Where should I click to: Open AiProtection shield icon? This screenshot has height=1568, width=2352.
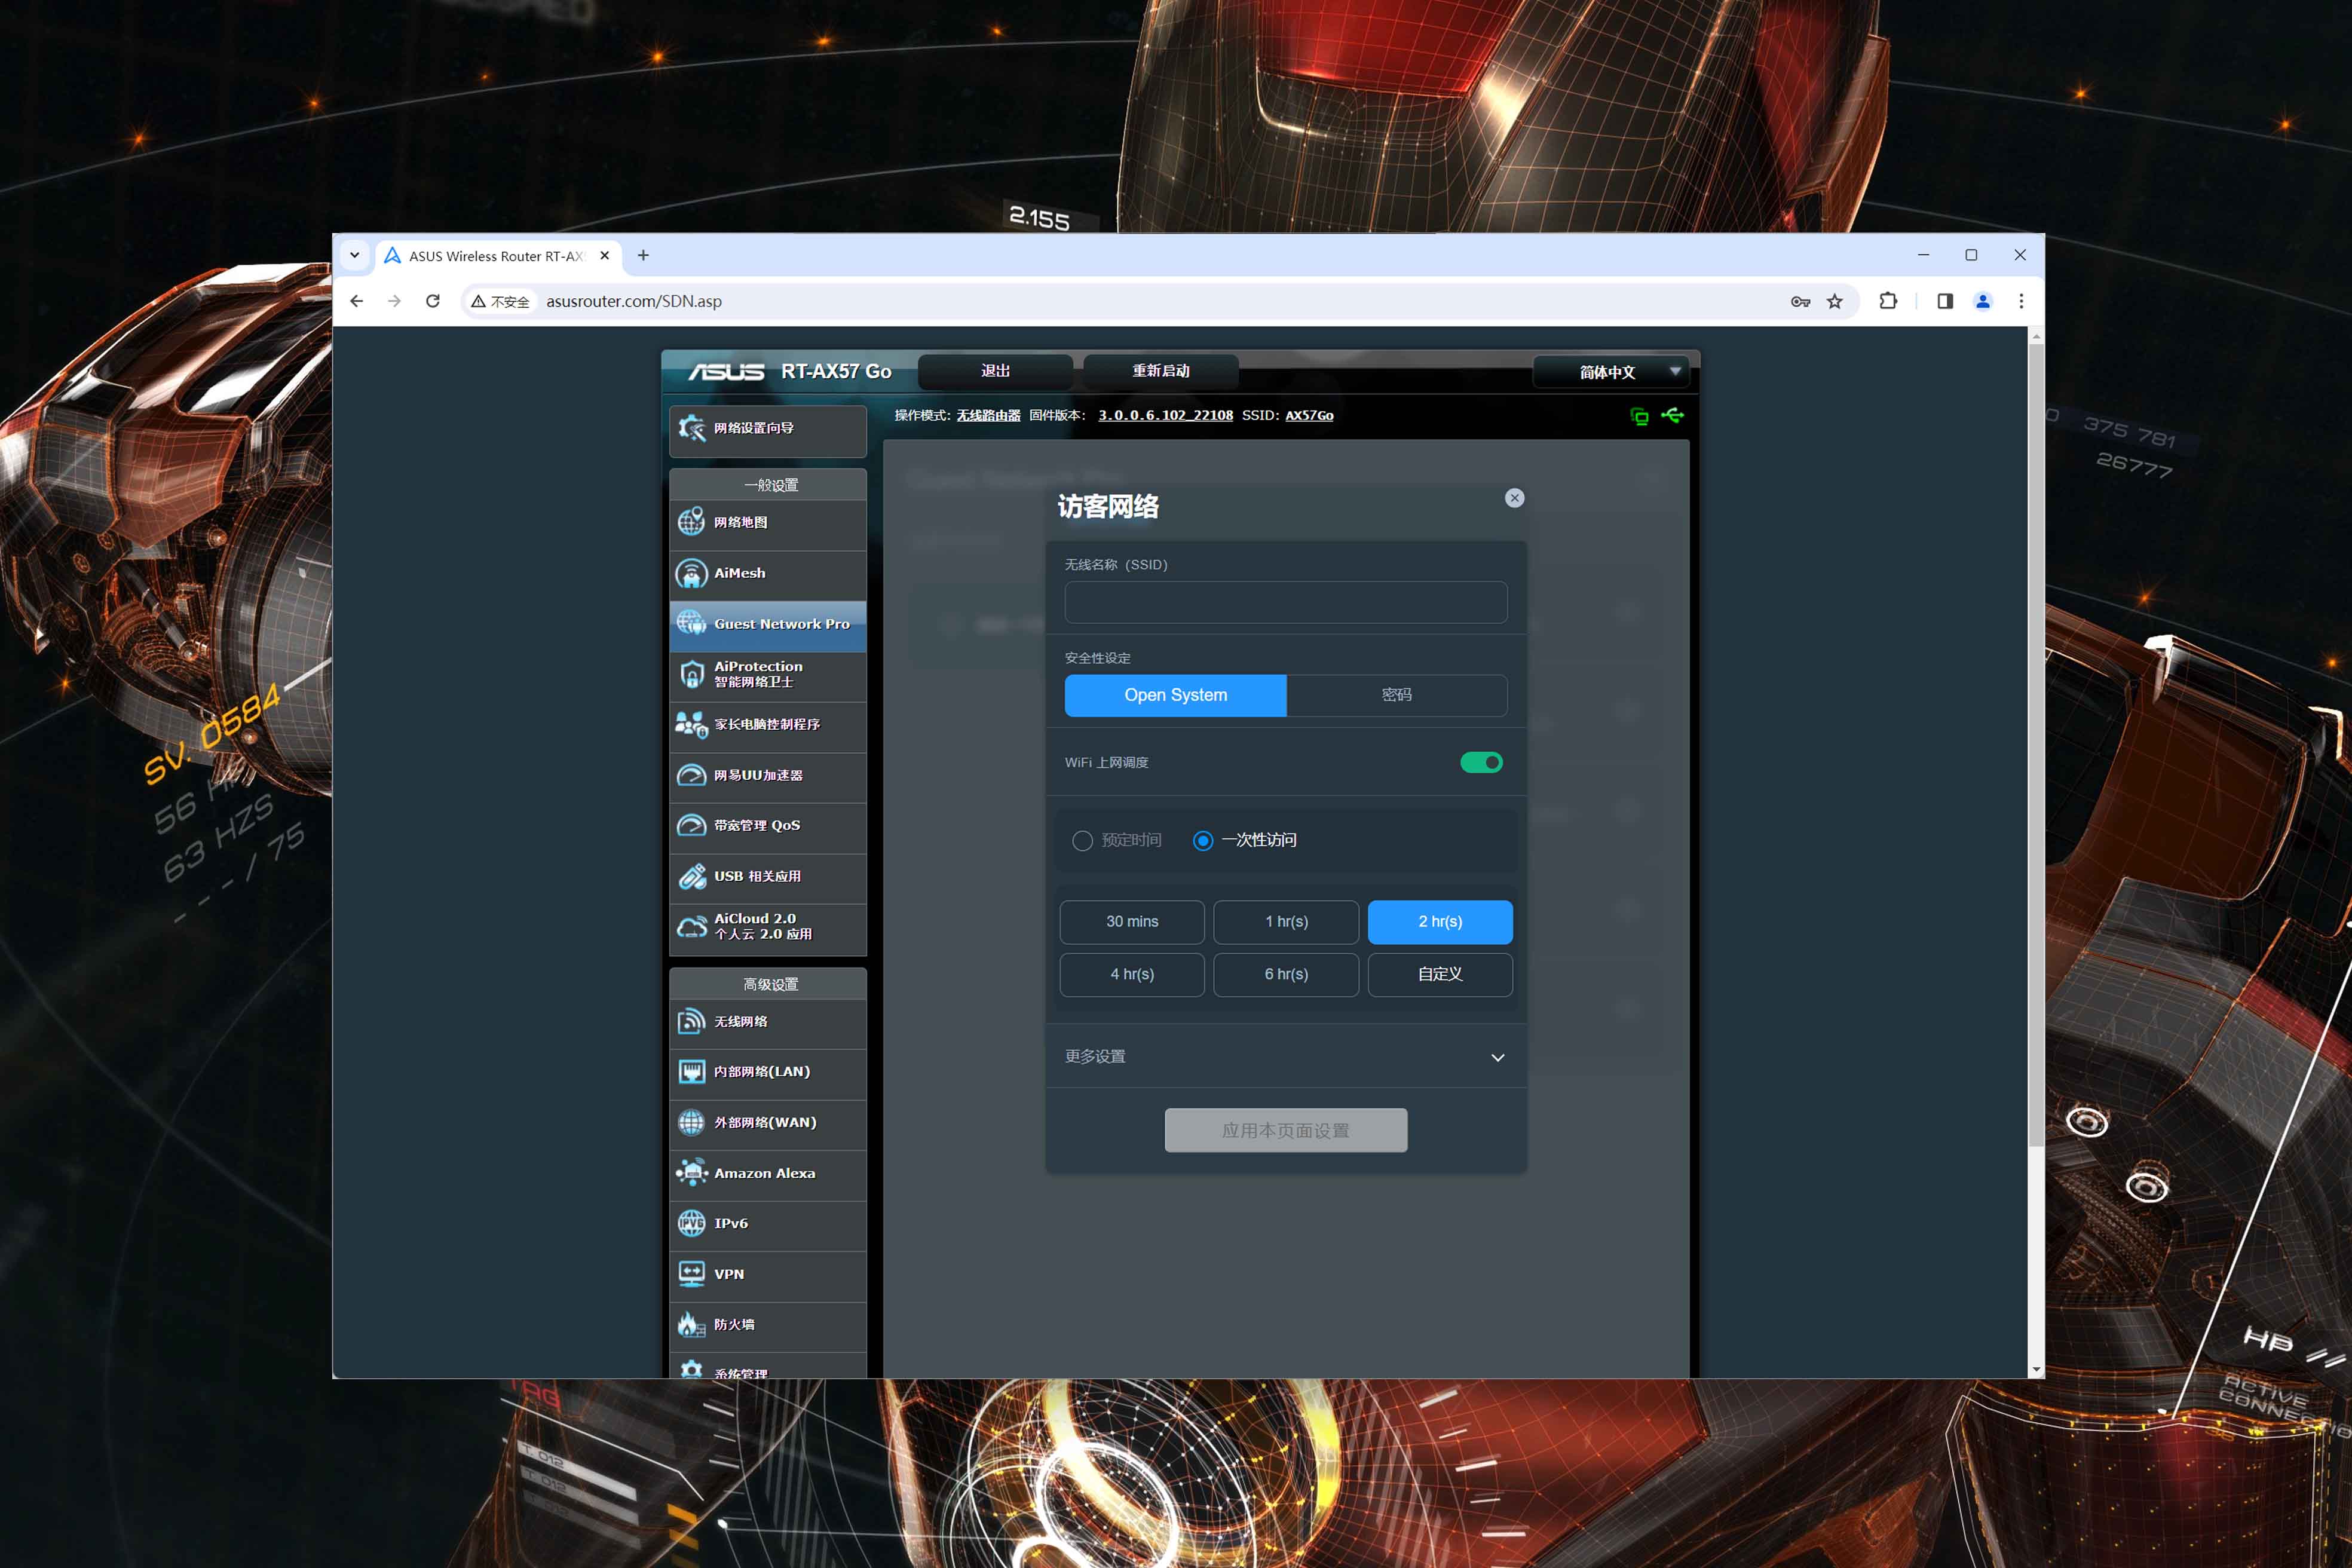pos(691,674)
